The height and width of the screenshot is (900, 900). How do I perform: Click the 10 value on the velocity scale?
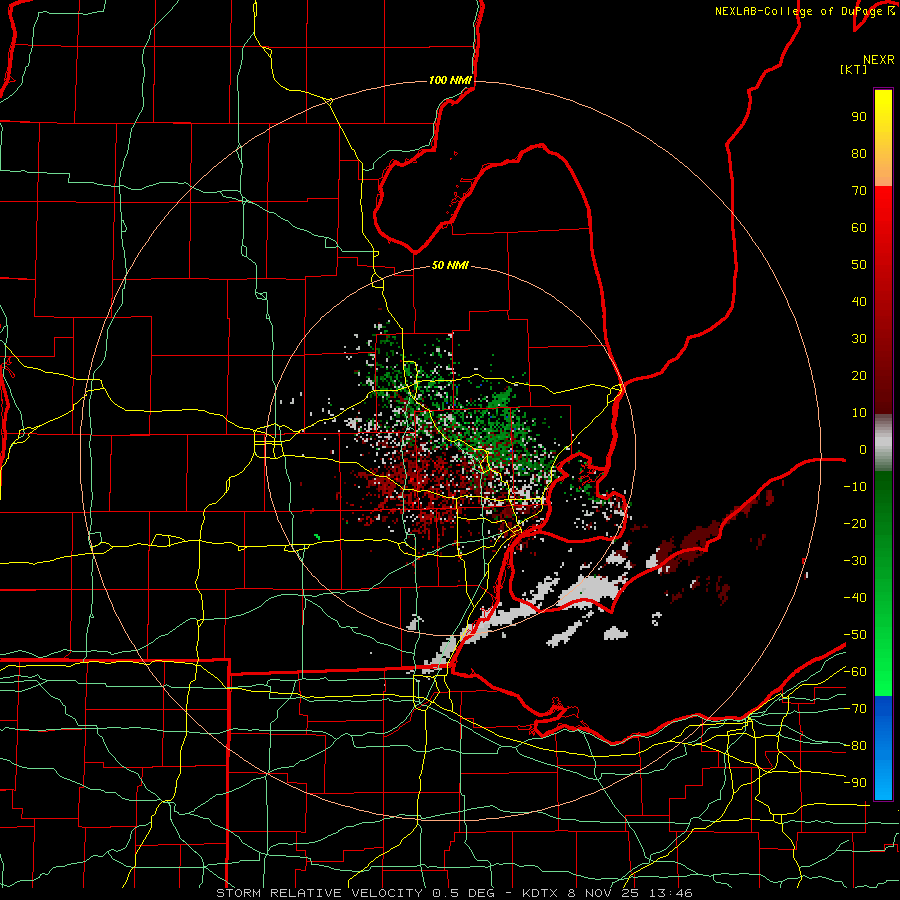tap(859, 413)
